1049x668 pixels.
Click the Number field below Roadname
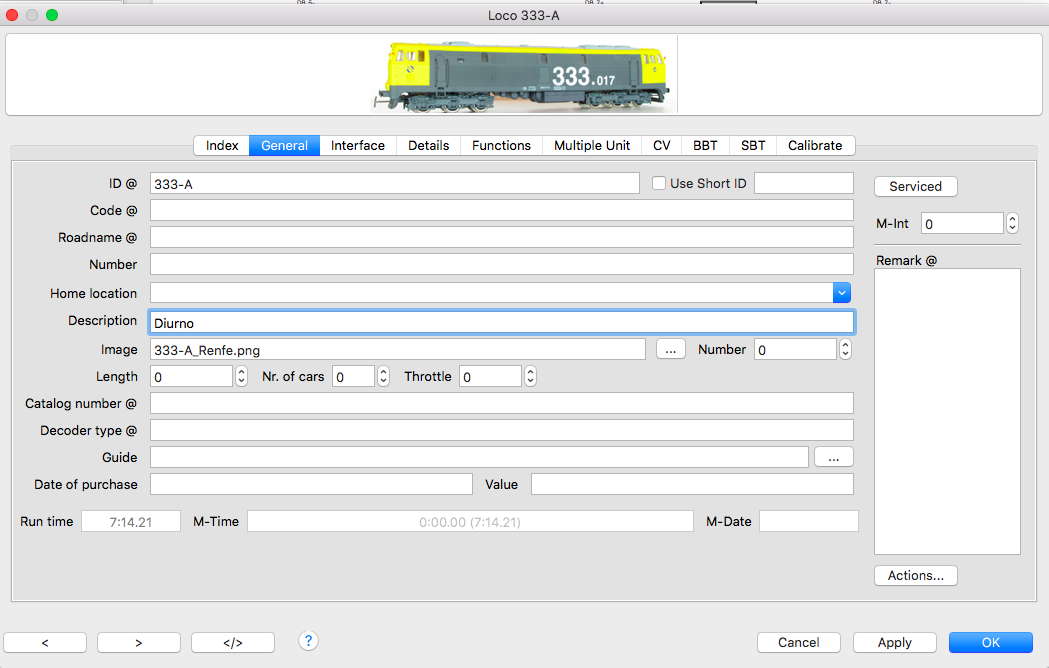tap(502, 264)
